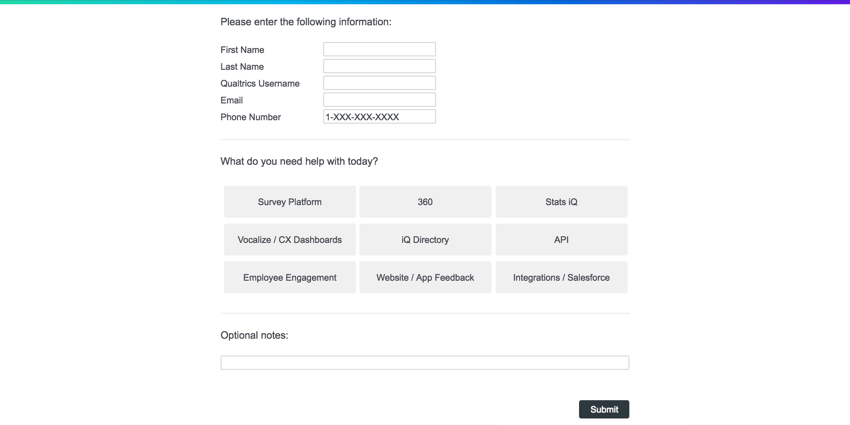Click the Phone Number label
850x425 pixels.
251,117
